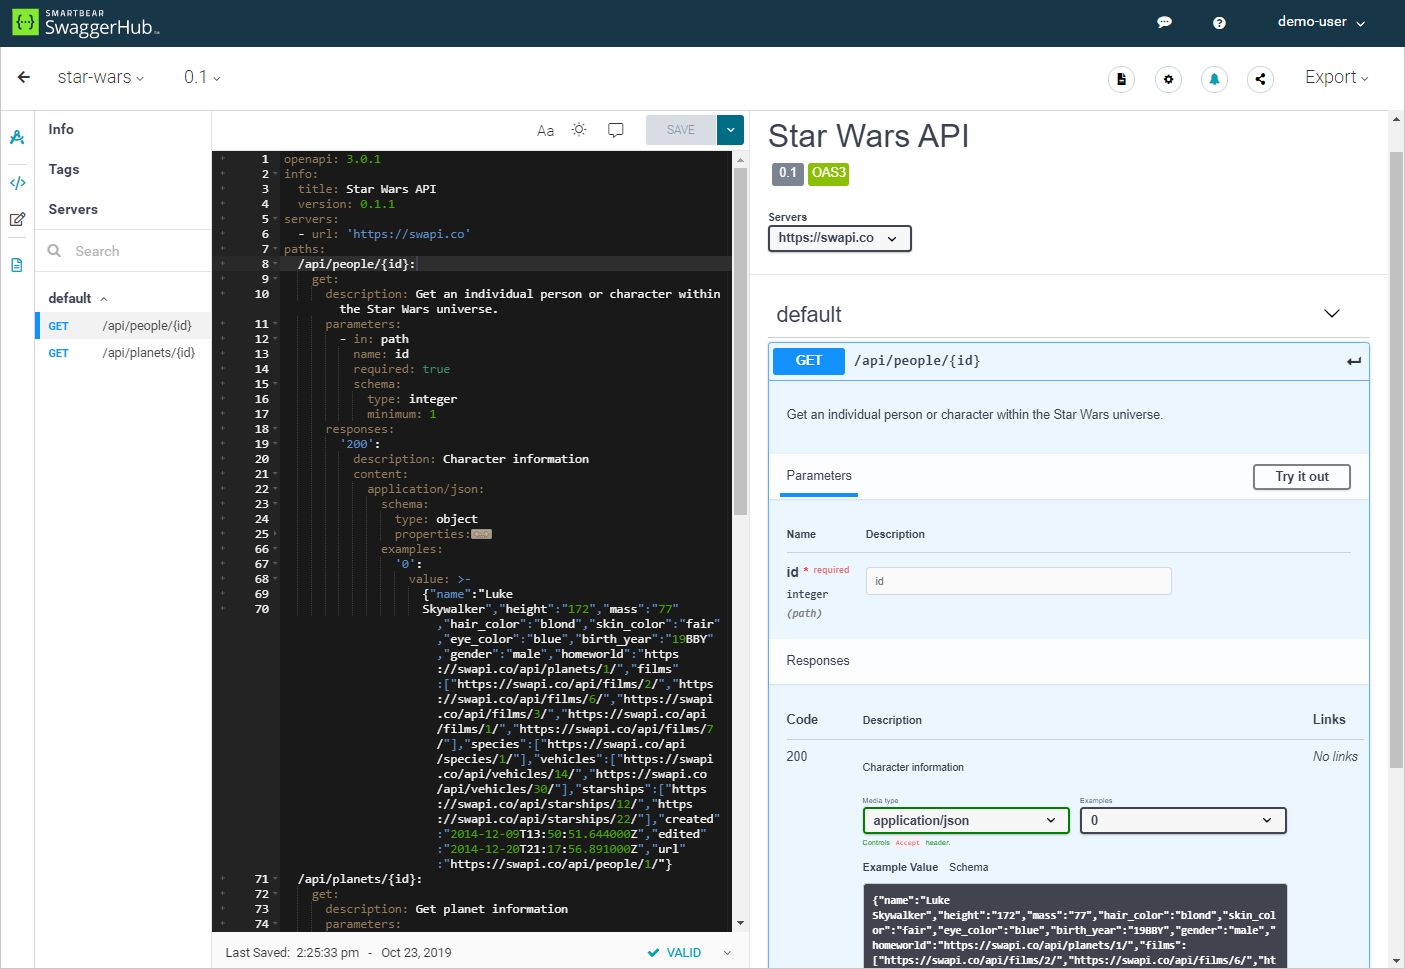
Task: Toggle the editor theme with the sun icon
Action: (x=579, y=129)
